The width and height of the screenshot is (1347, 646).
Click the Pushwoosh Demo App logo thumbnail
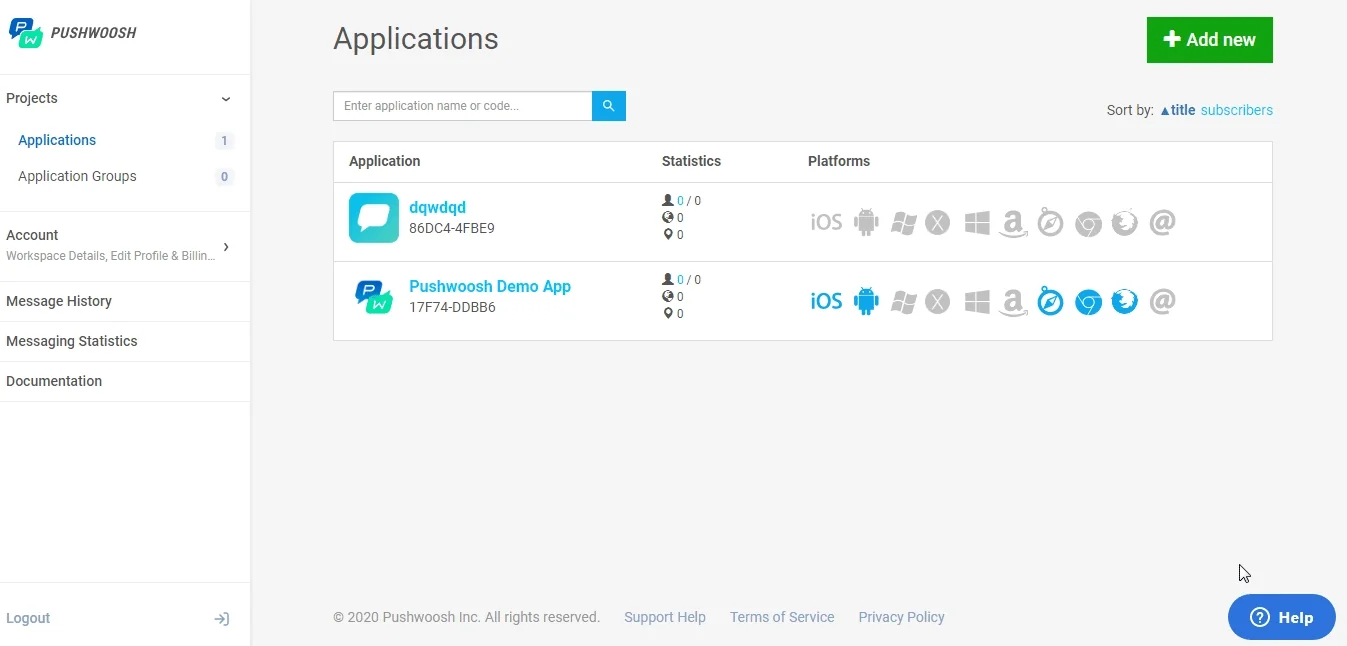pyautogui.click(x=374, y=297)
